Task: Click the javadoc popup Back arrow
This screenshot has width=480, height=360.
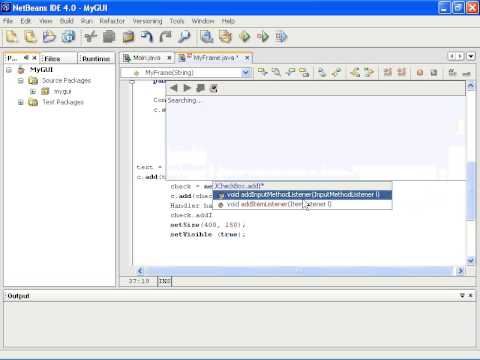Action: click(x=173, y=88)
